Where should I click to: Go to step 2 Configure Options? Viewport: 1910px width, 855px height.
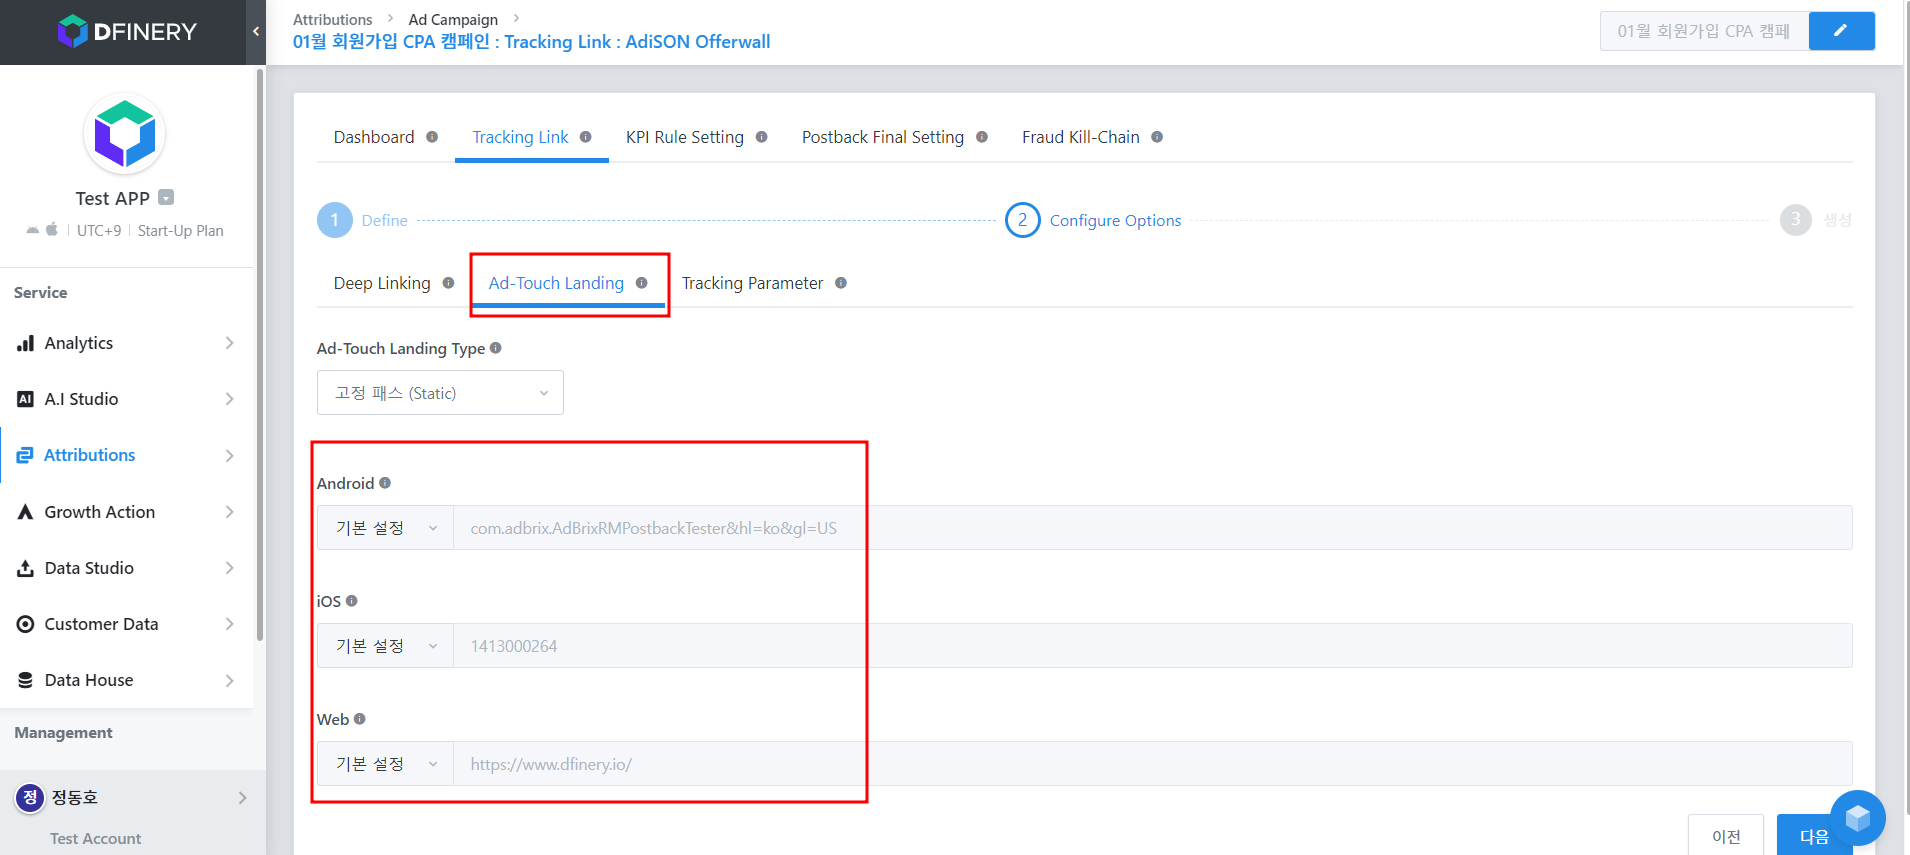pyautogui.click(x=1093, y=220)
